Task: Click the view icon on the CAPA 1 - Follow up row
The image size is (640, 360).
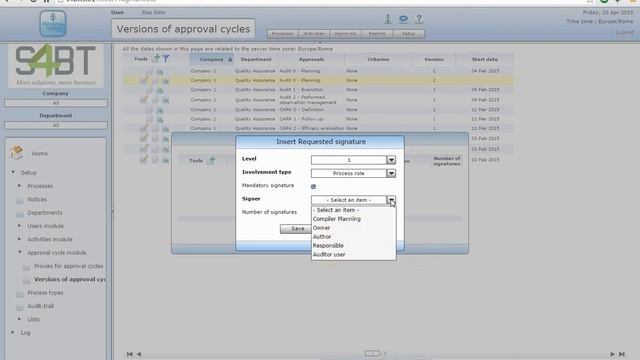Action: 160,119
